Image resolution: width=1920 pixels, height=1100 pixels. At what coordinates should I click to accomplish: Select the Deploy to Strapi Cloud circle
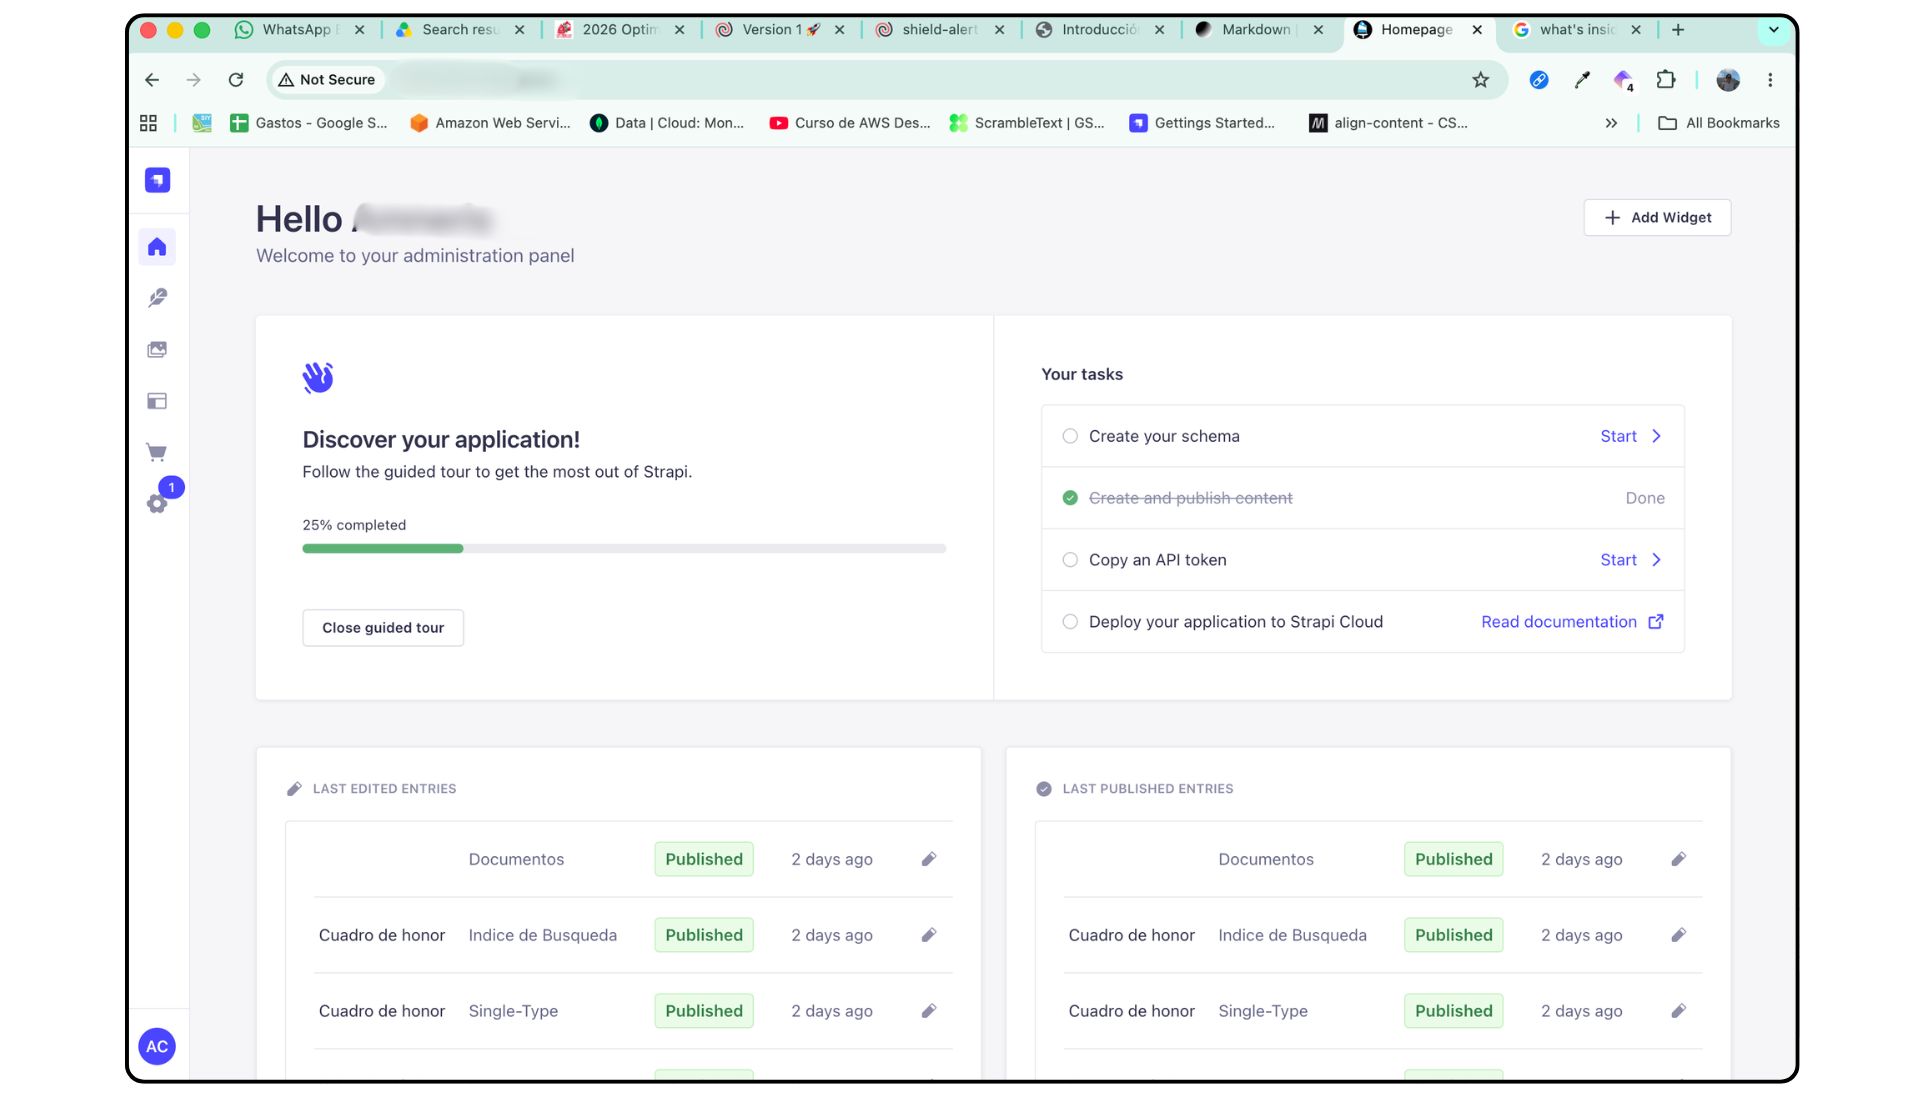(1070, 622)
